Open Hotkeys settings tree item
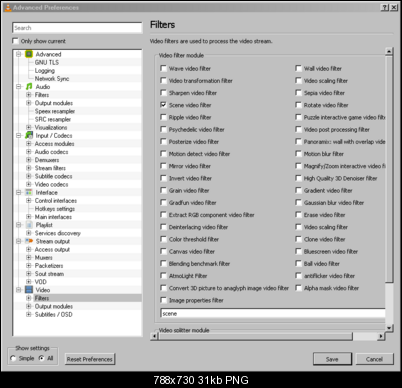 tap(55, 209)
